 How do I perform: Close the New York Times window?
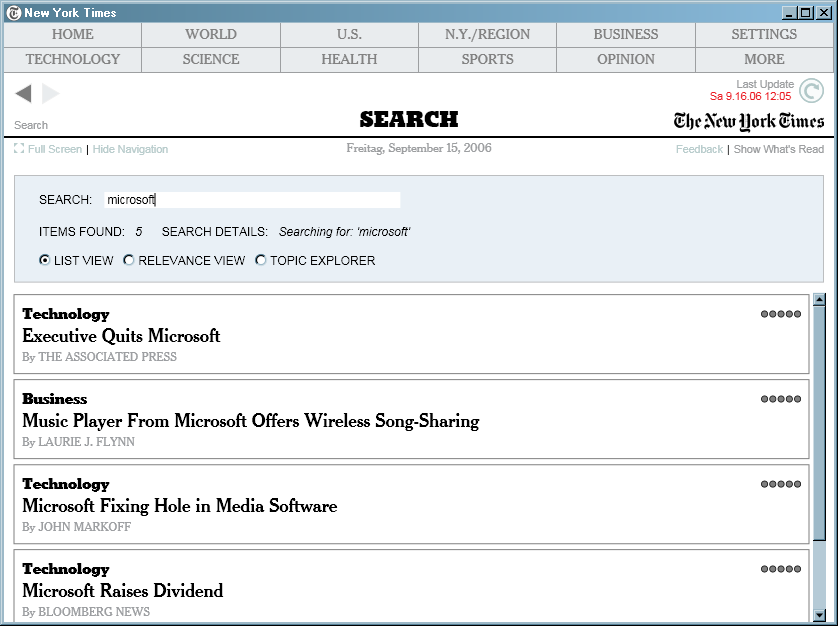pos(824,13)
